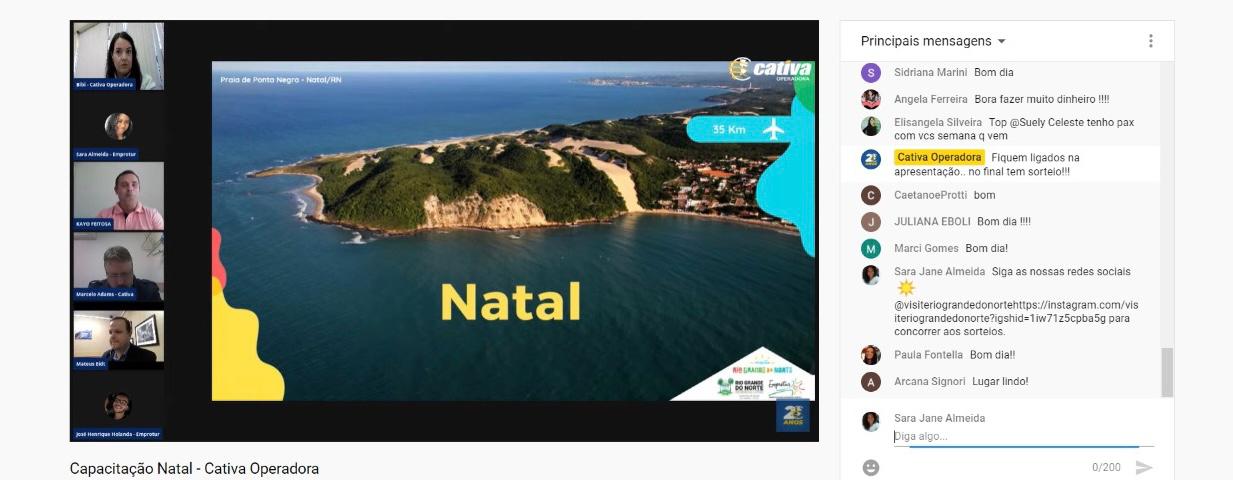Click the highlighted Cativa Operadora author name

pyautogui.click(x=939, y=157)
